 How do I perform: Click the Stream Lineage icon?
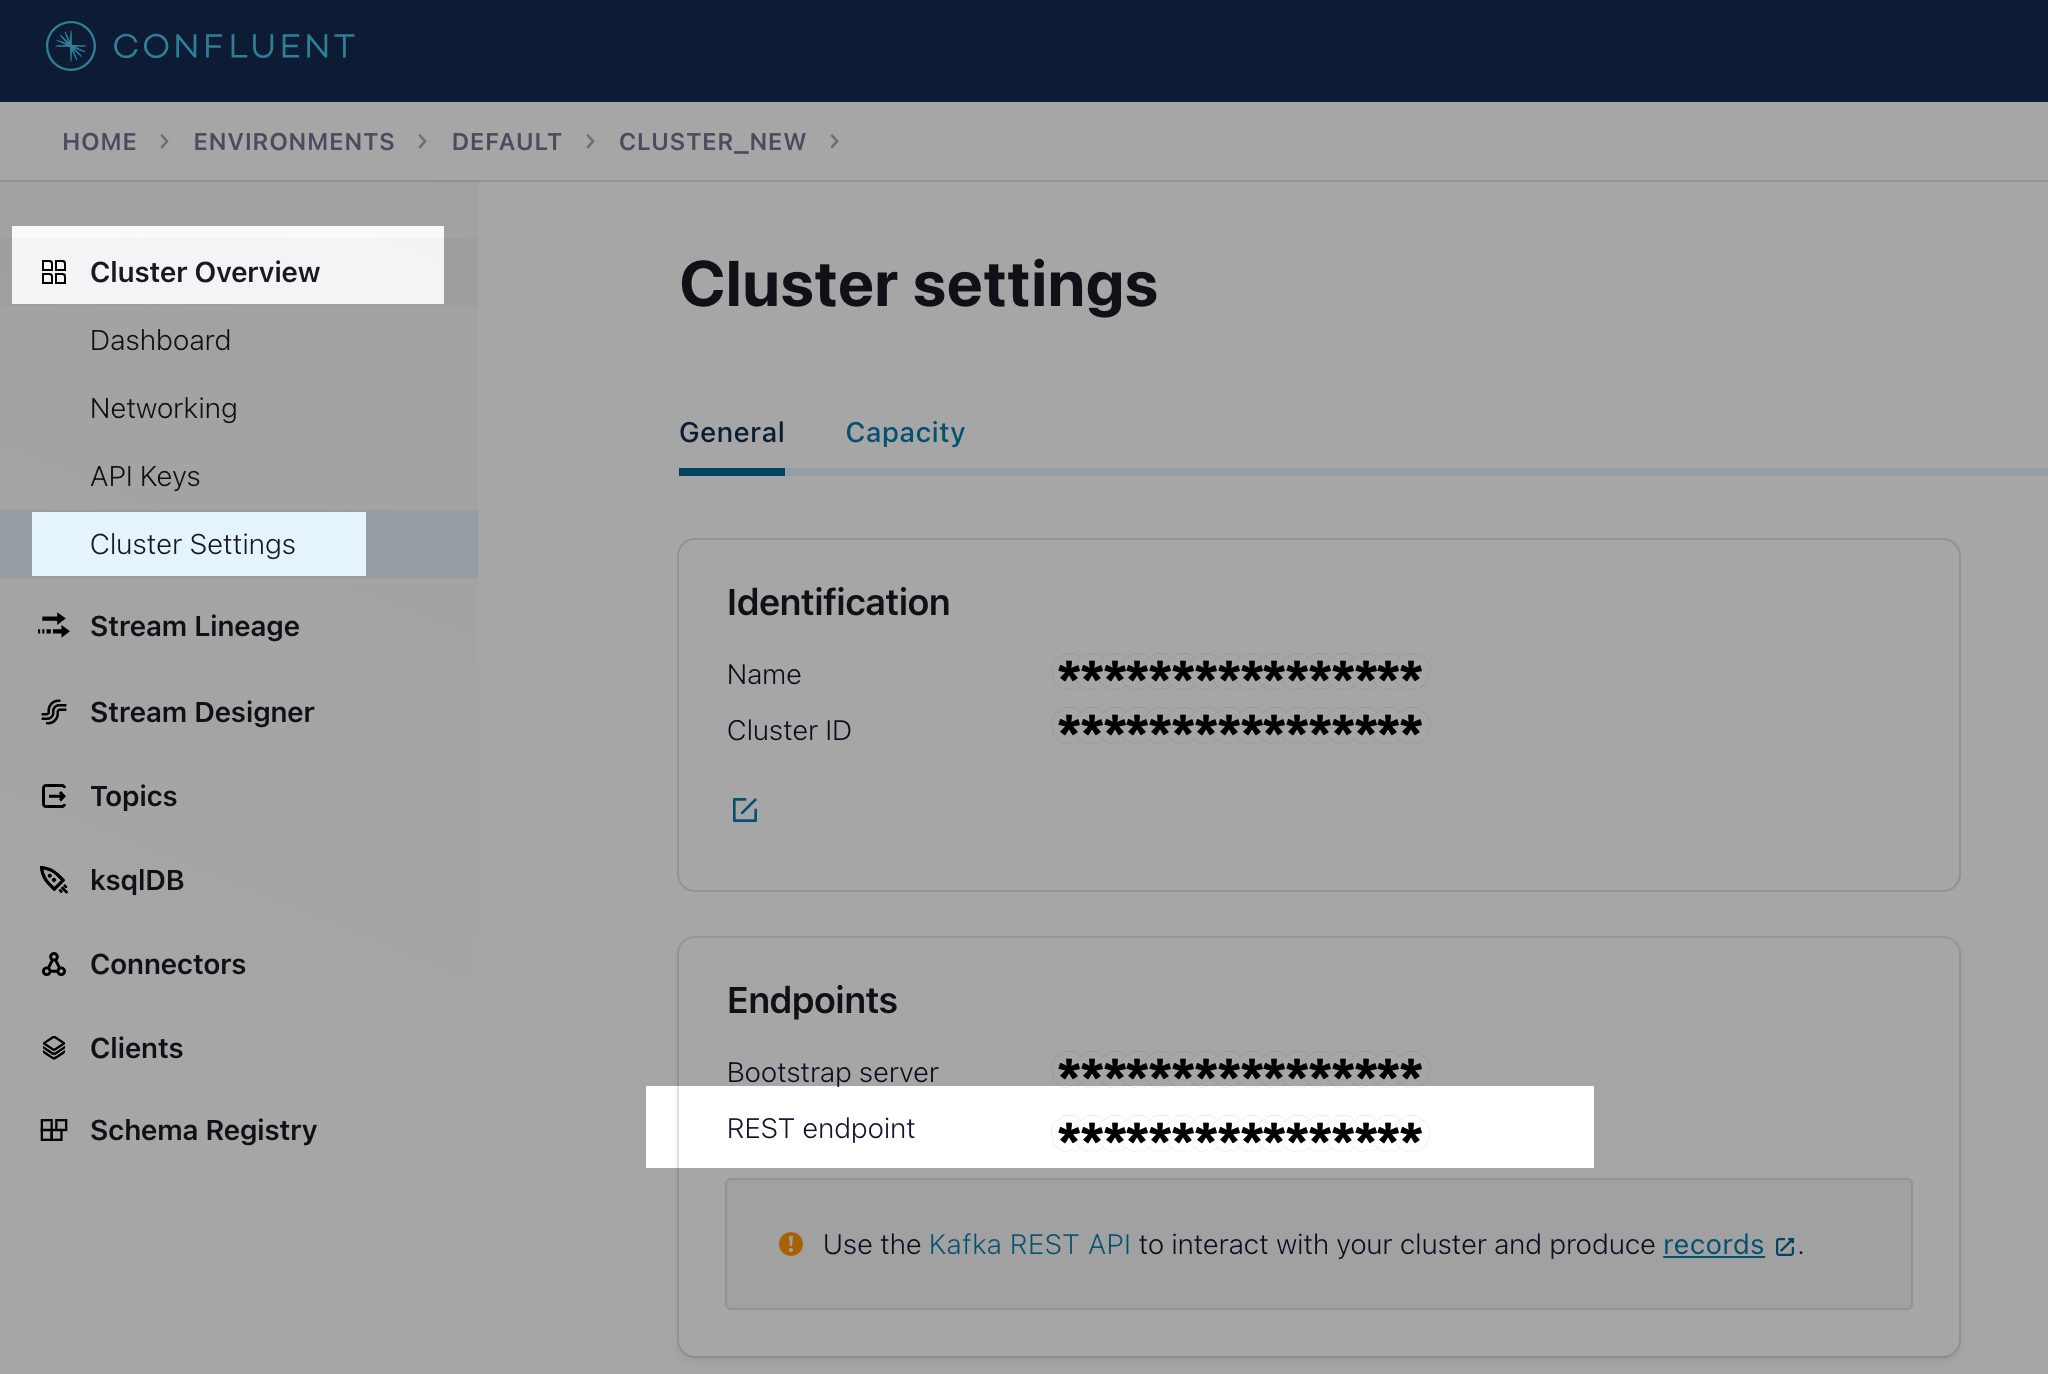[x=54, y=626]
